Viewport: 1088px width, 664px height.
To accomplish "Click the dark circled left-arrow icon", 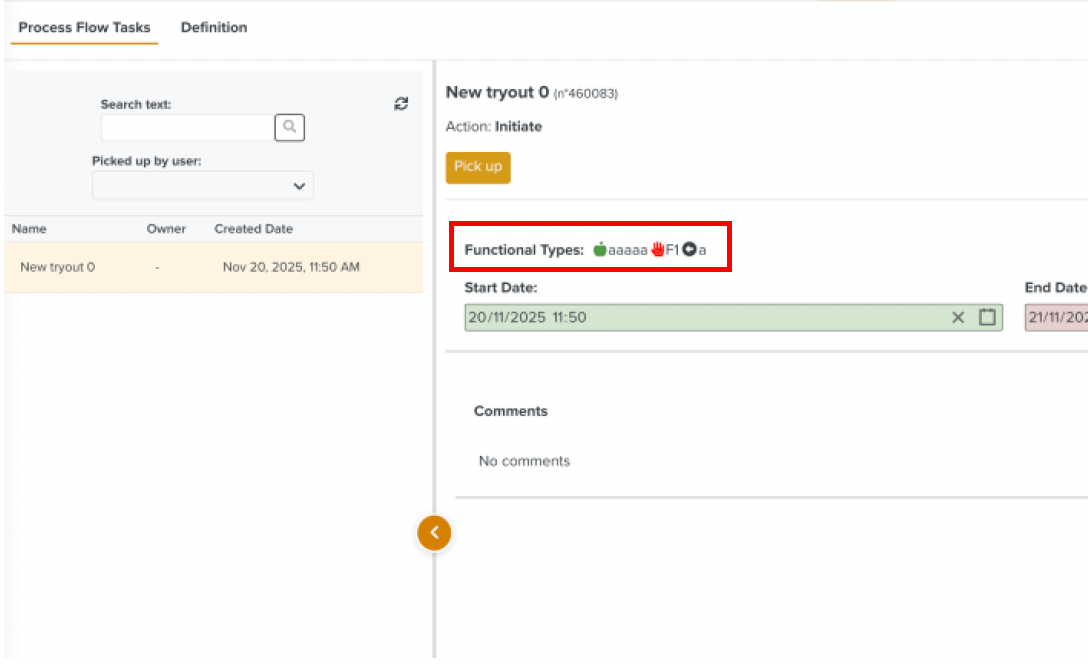I will (x=689, y=250).
